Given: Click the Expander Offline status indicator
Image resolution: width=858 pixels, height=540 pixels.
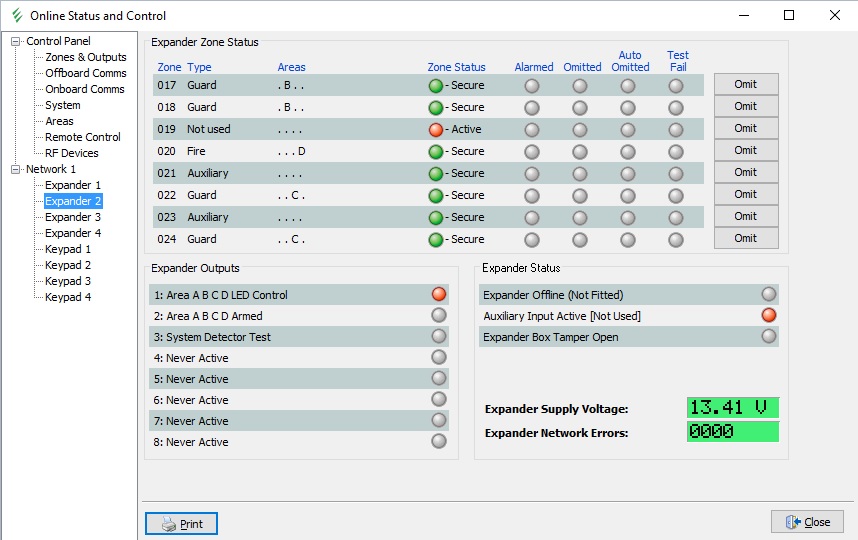Looking at the screenshot, I should [x=768, y=294].
